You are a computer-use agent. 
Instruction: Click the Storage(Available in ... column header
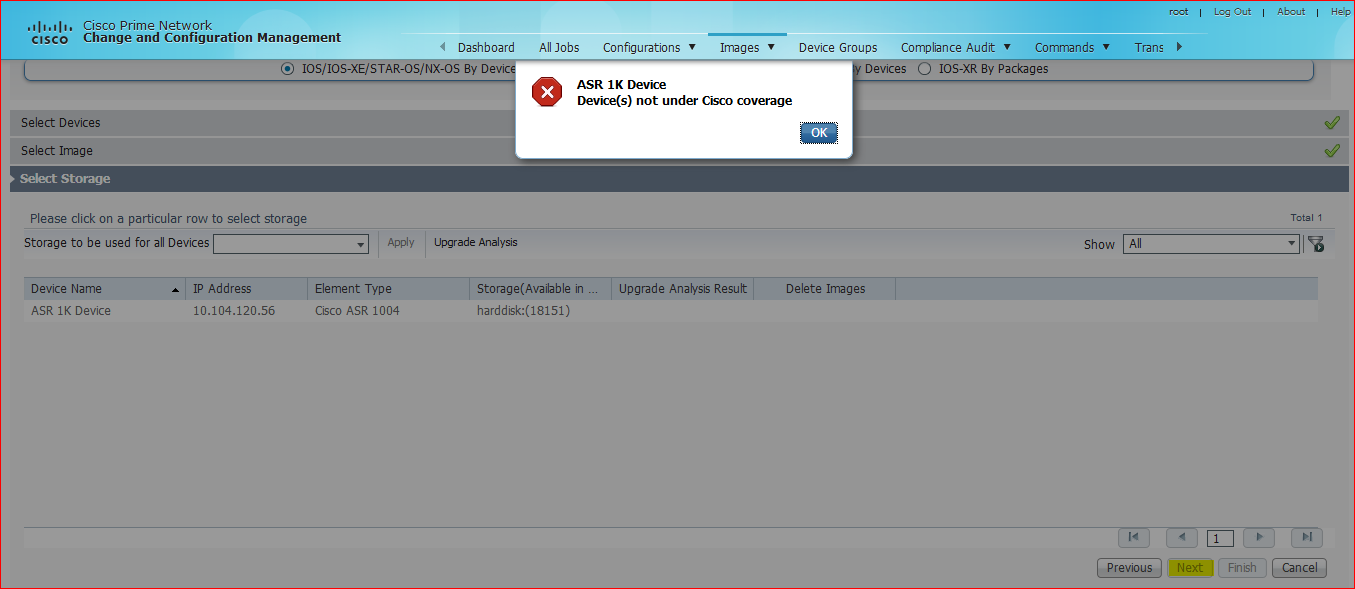(x=541, y=289)
